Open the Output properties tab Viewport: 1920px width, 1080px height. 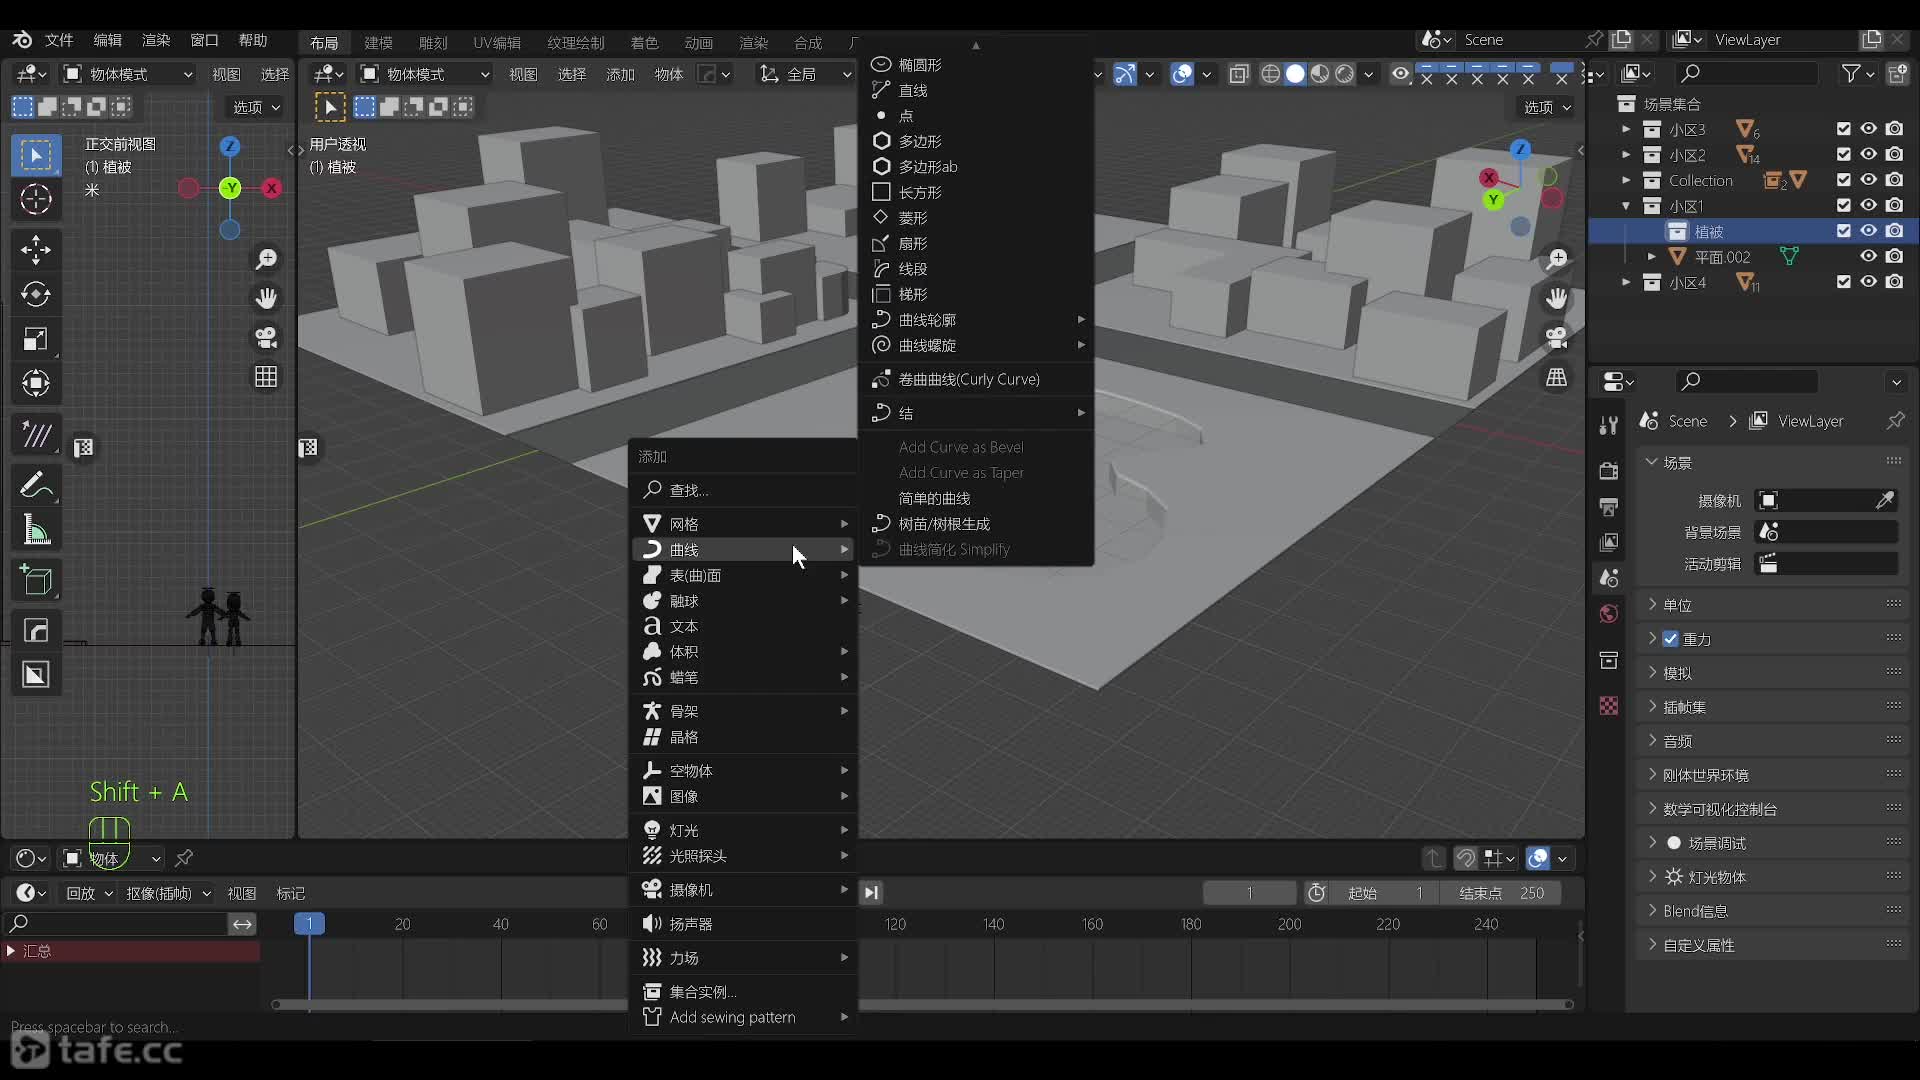tap(1609, 506)
